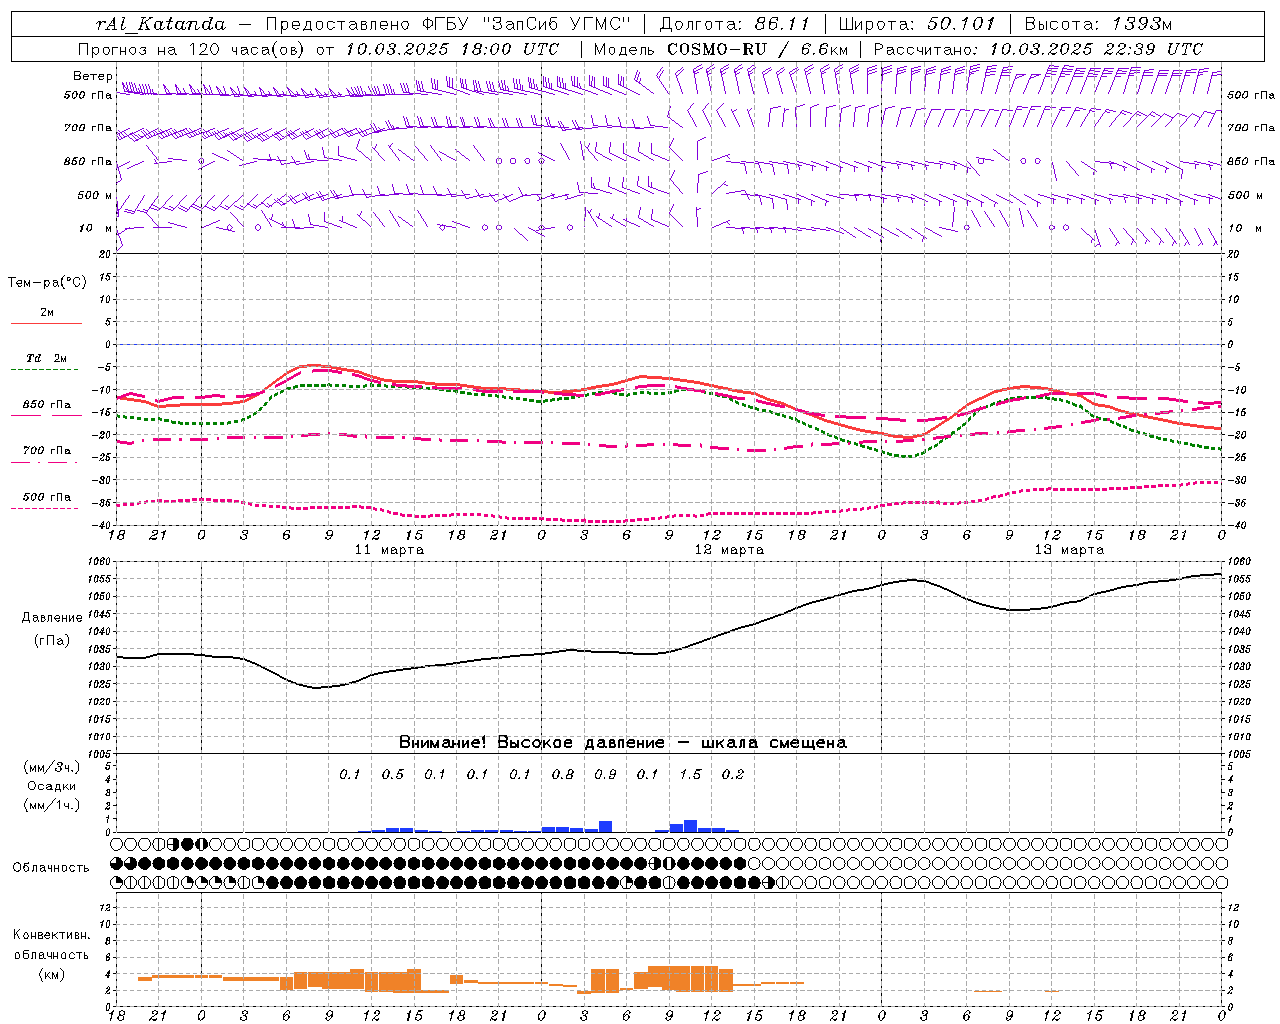The image size is (1280, 1024).
Task: Click the red 850 гПа temperature legend line
Action: coord(46,416)
